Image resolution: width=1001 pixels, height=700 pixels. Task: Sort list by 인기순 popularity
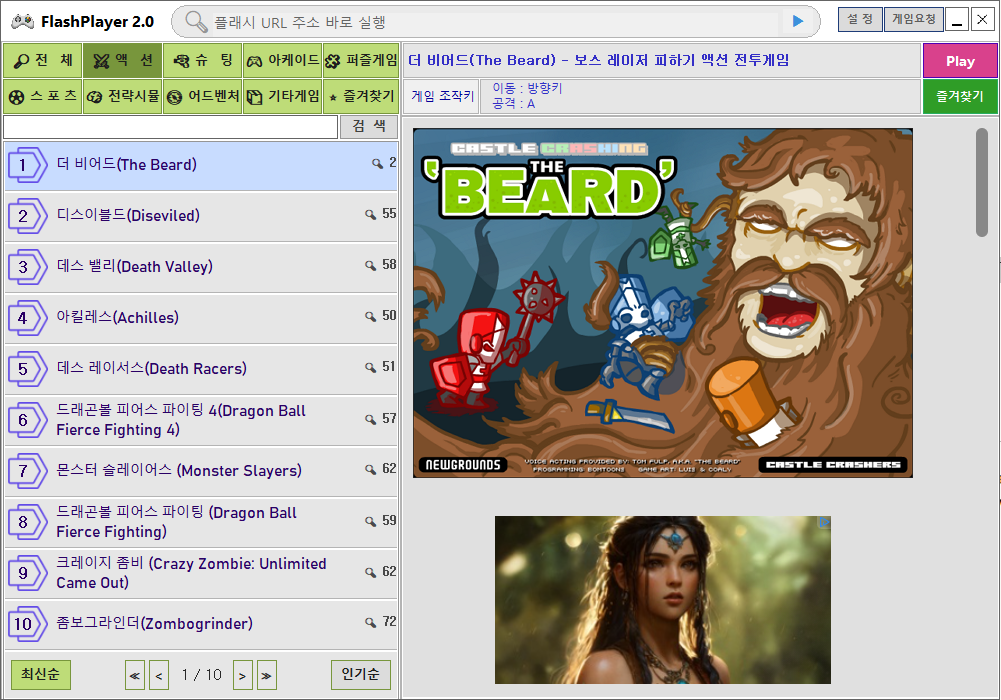361,674
